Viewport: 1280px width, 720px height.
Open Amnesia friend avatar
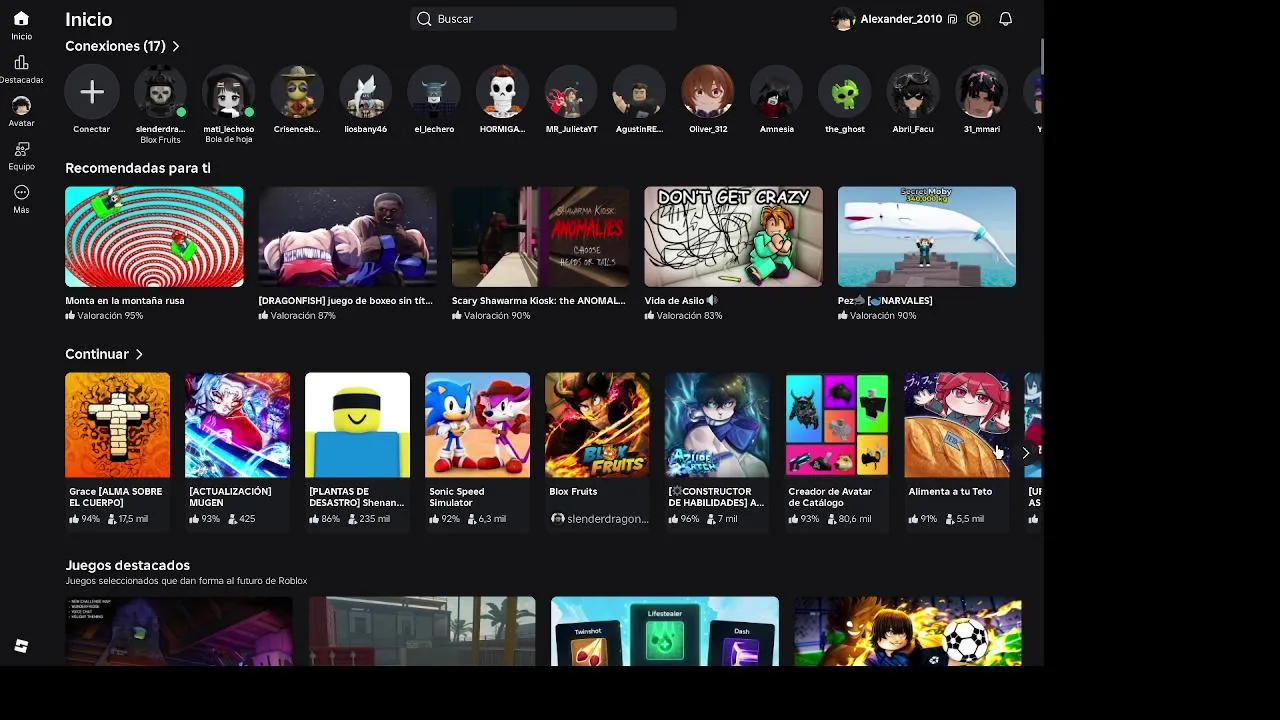point(776,93)
